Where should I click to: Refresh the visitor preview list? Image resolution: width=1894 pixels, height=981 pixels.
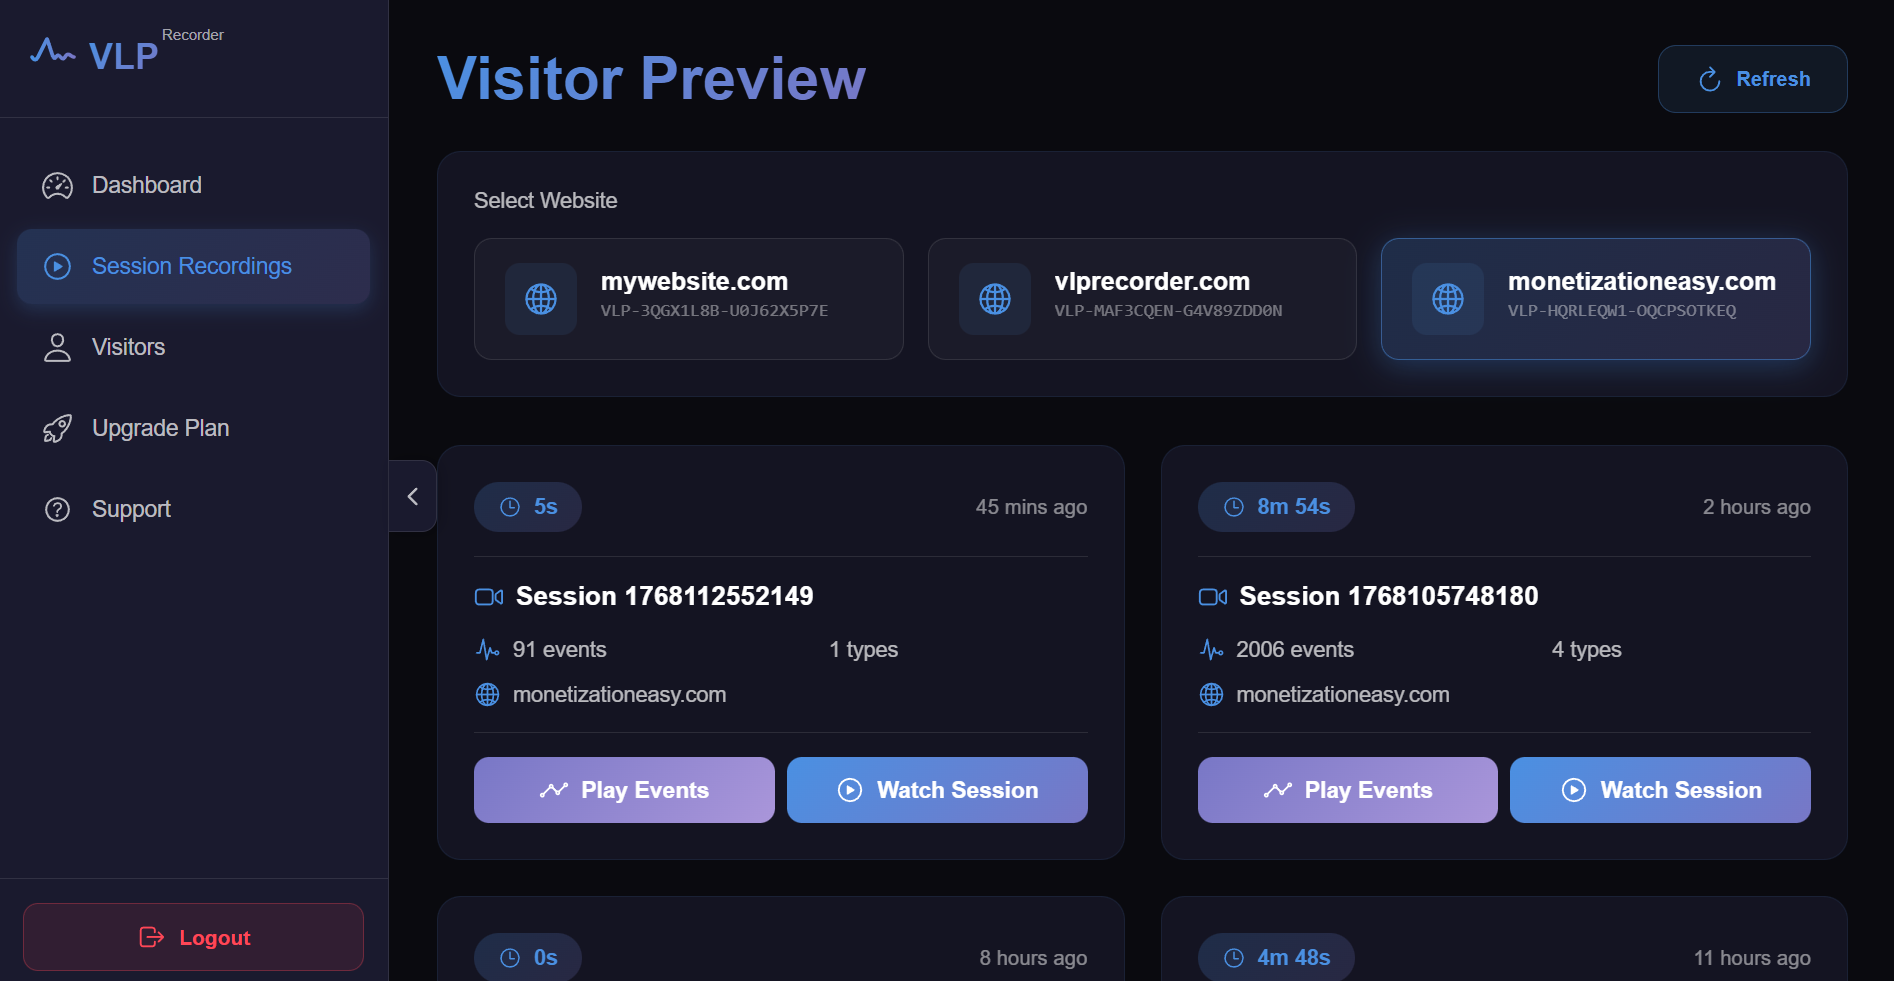coord(1752,79)
